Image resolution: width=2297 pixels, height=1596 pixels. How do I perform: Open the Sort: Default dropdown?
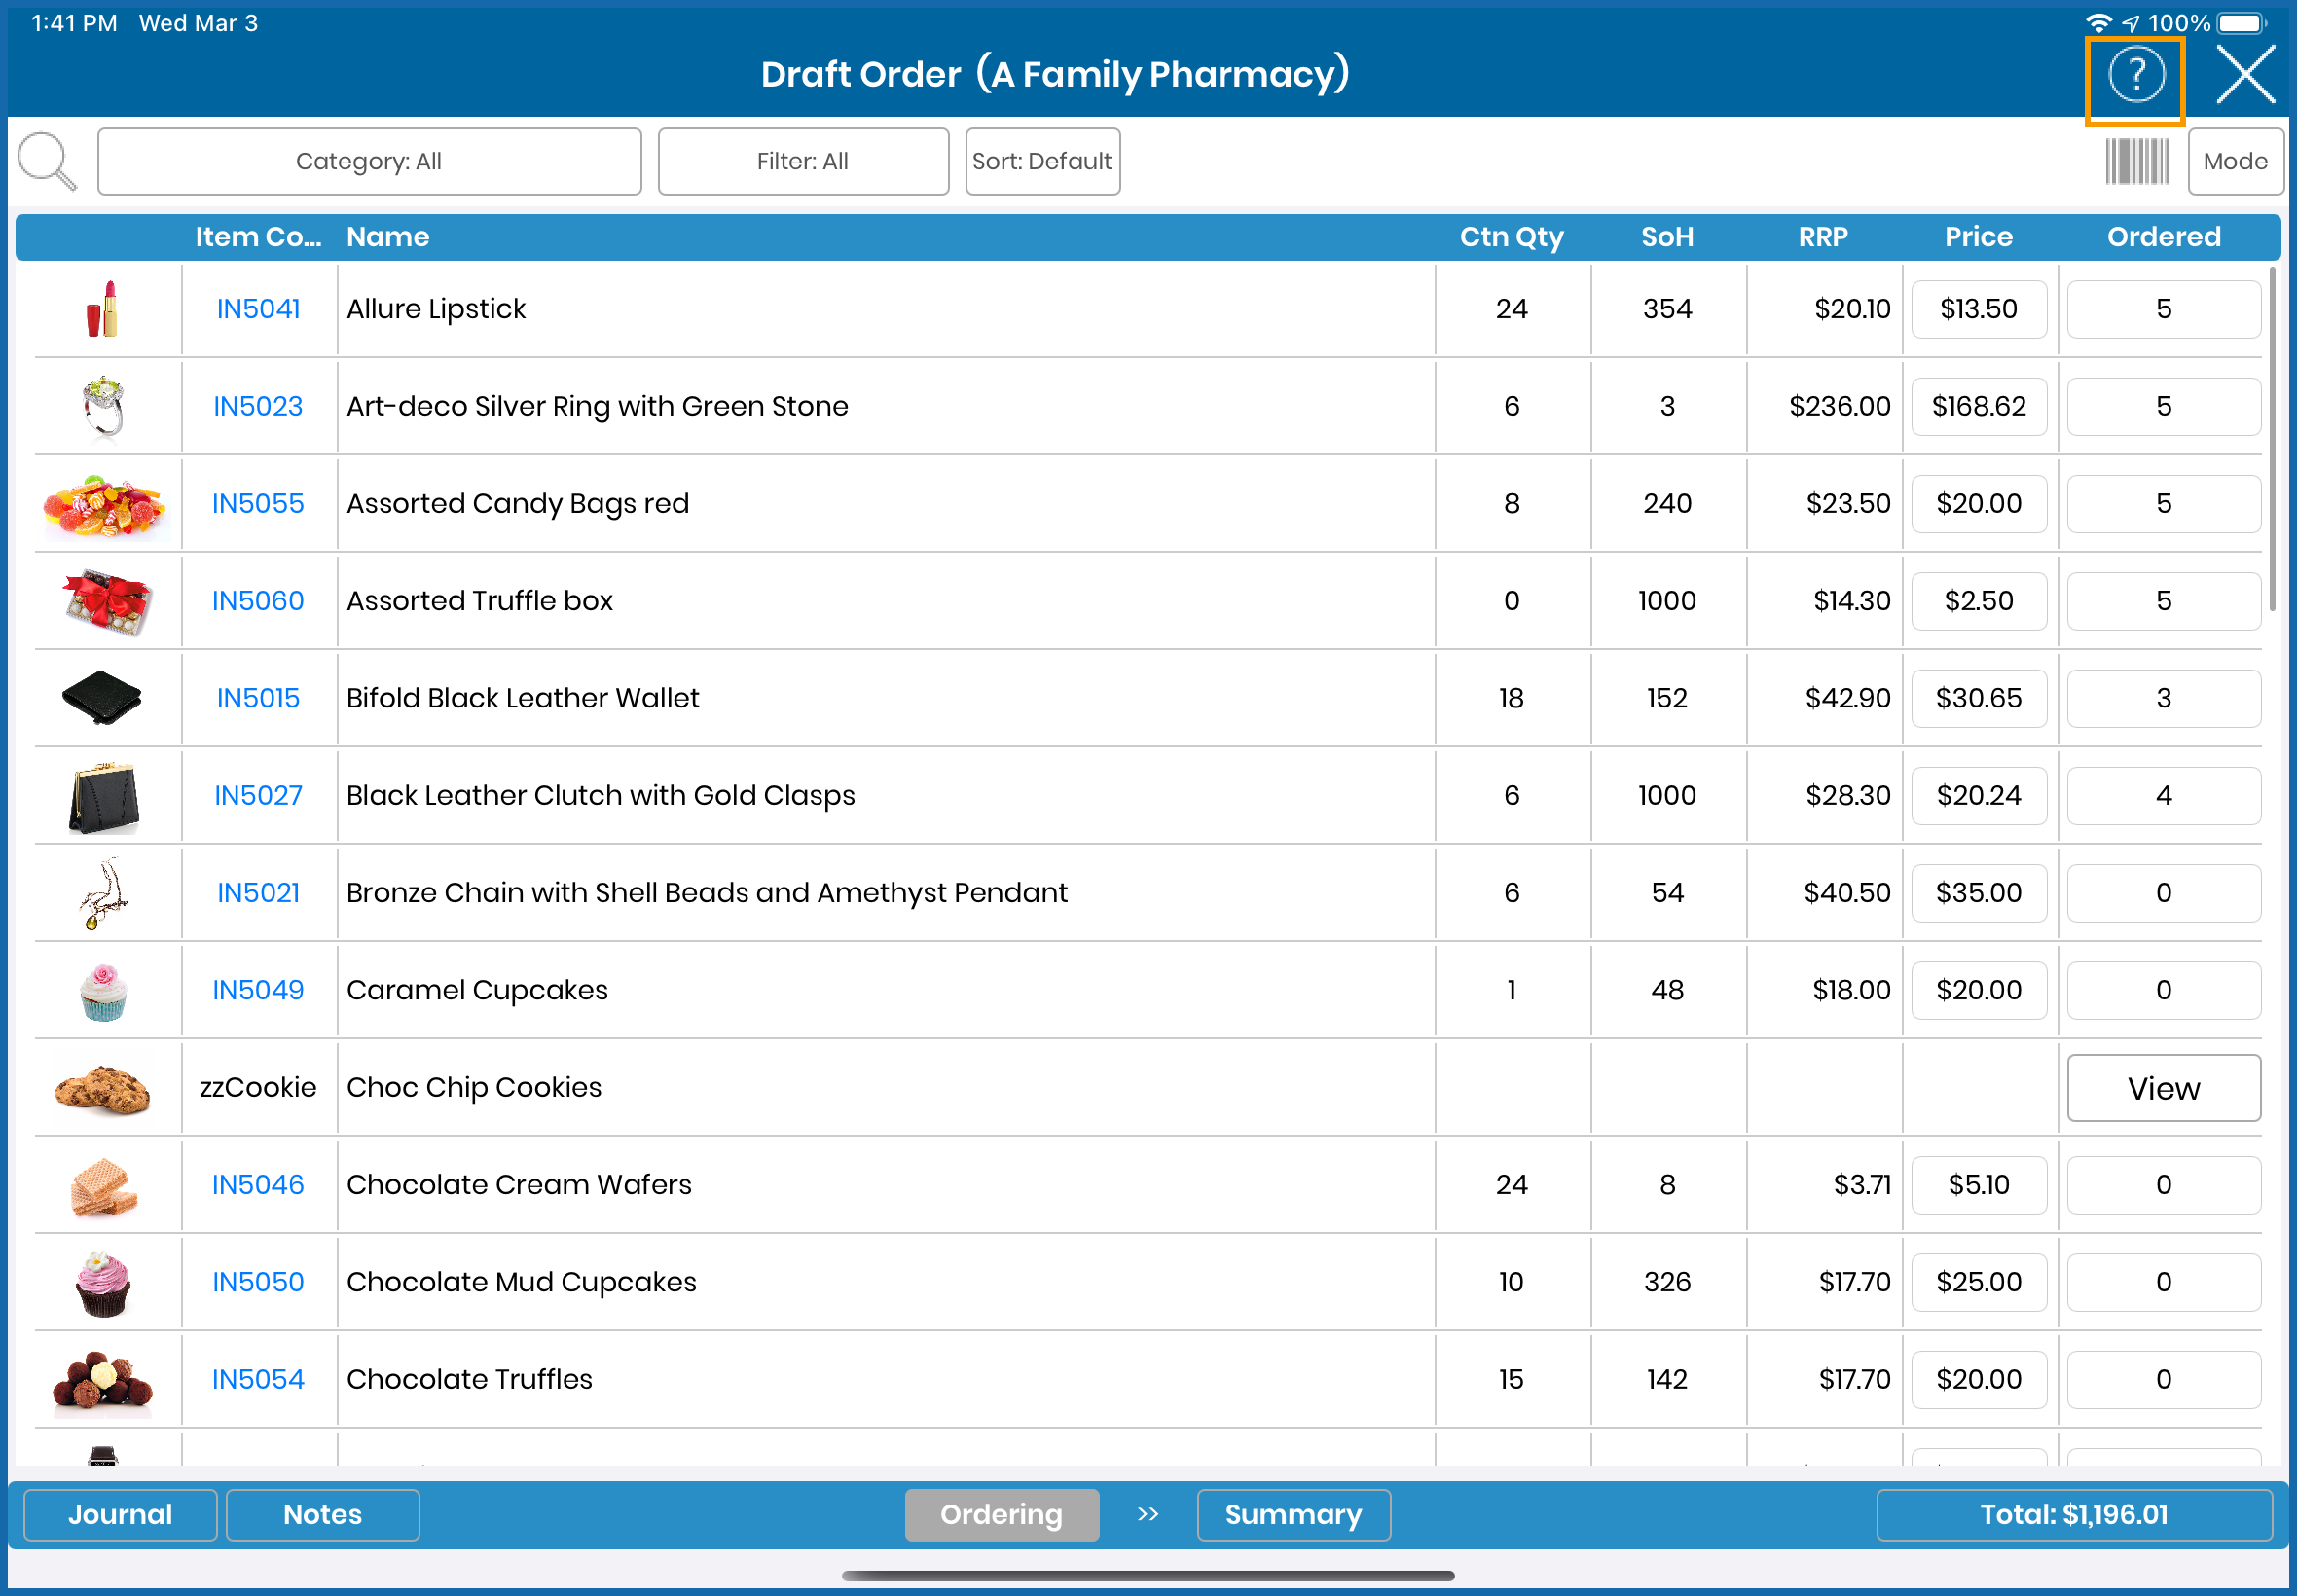tap(1042, 161)
